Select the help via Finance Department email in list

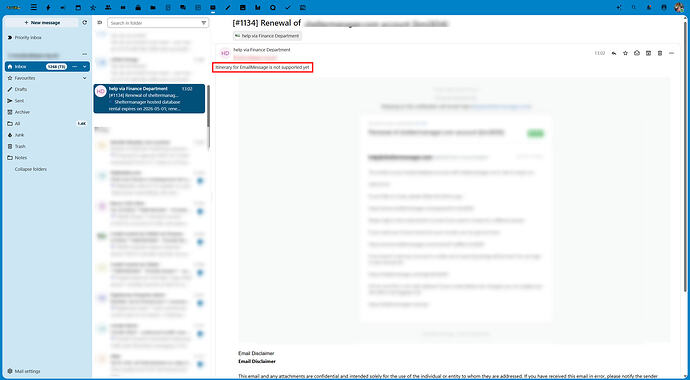tap(149, 99)
